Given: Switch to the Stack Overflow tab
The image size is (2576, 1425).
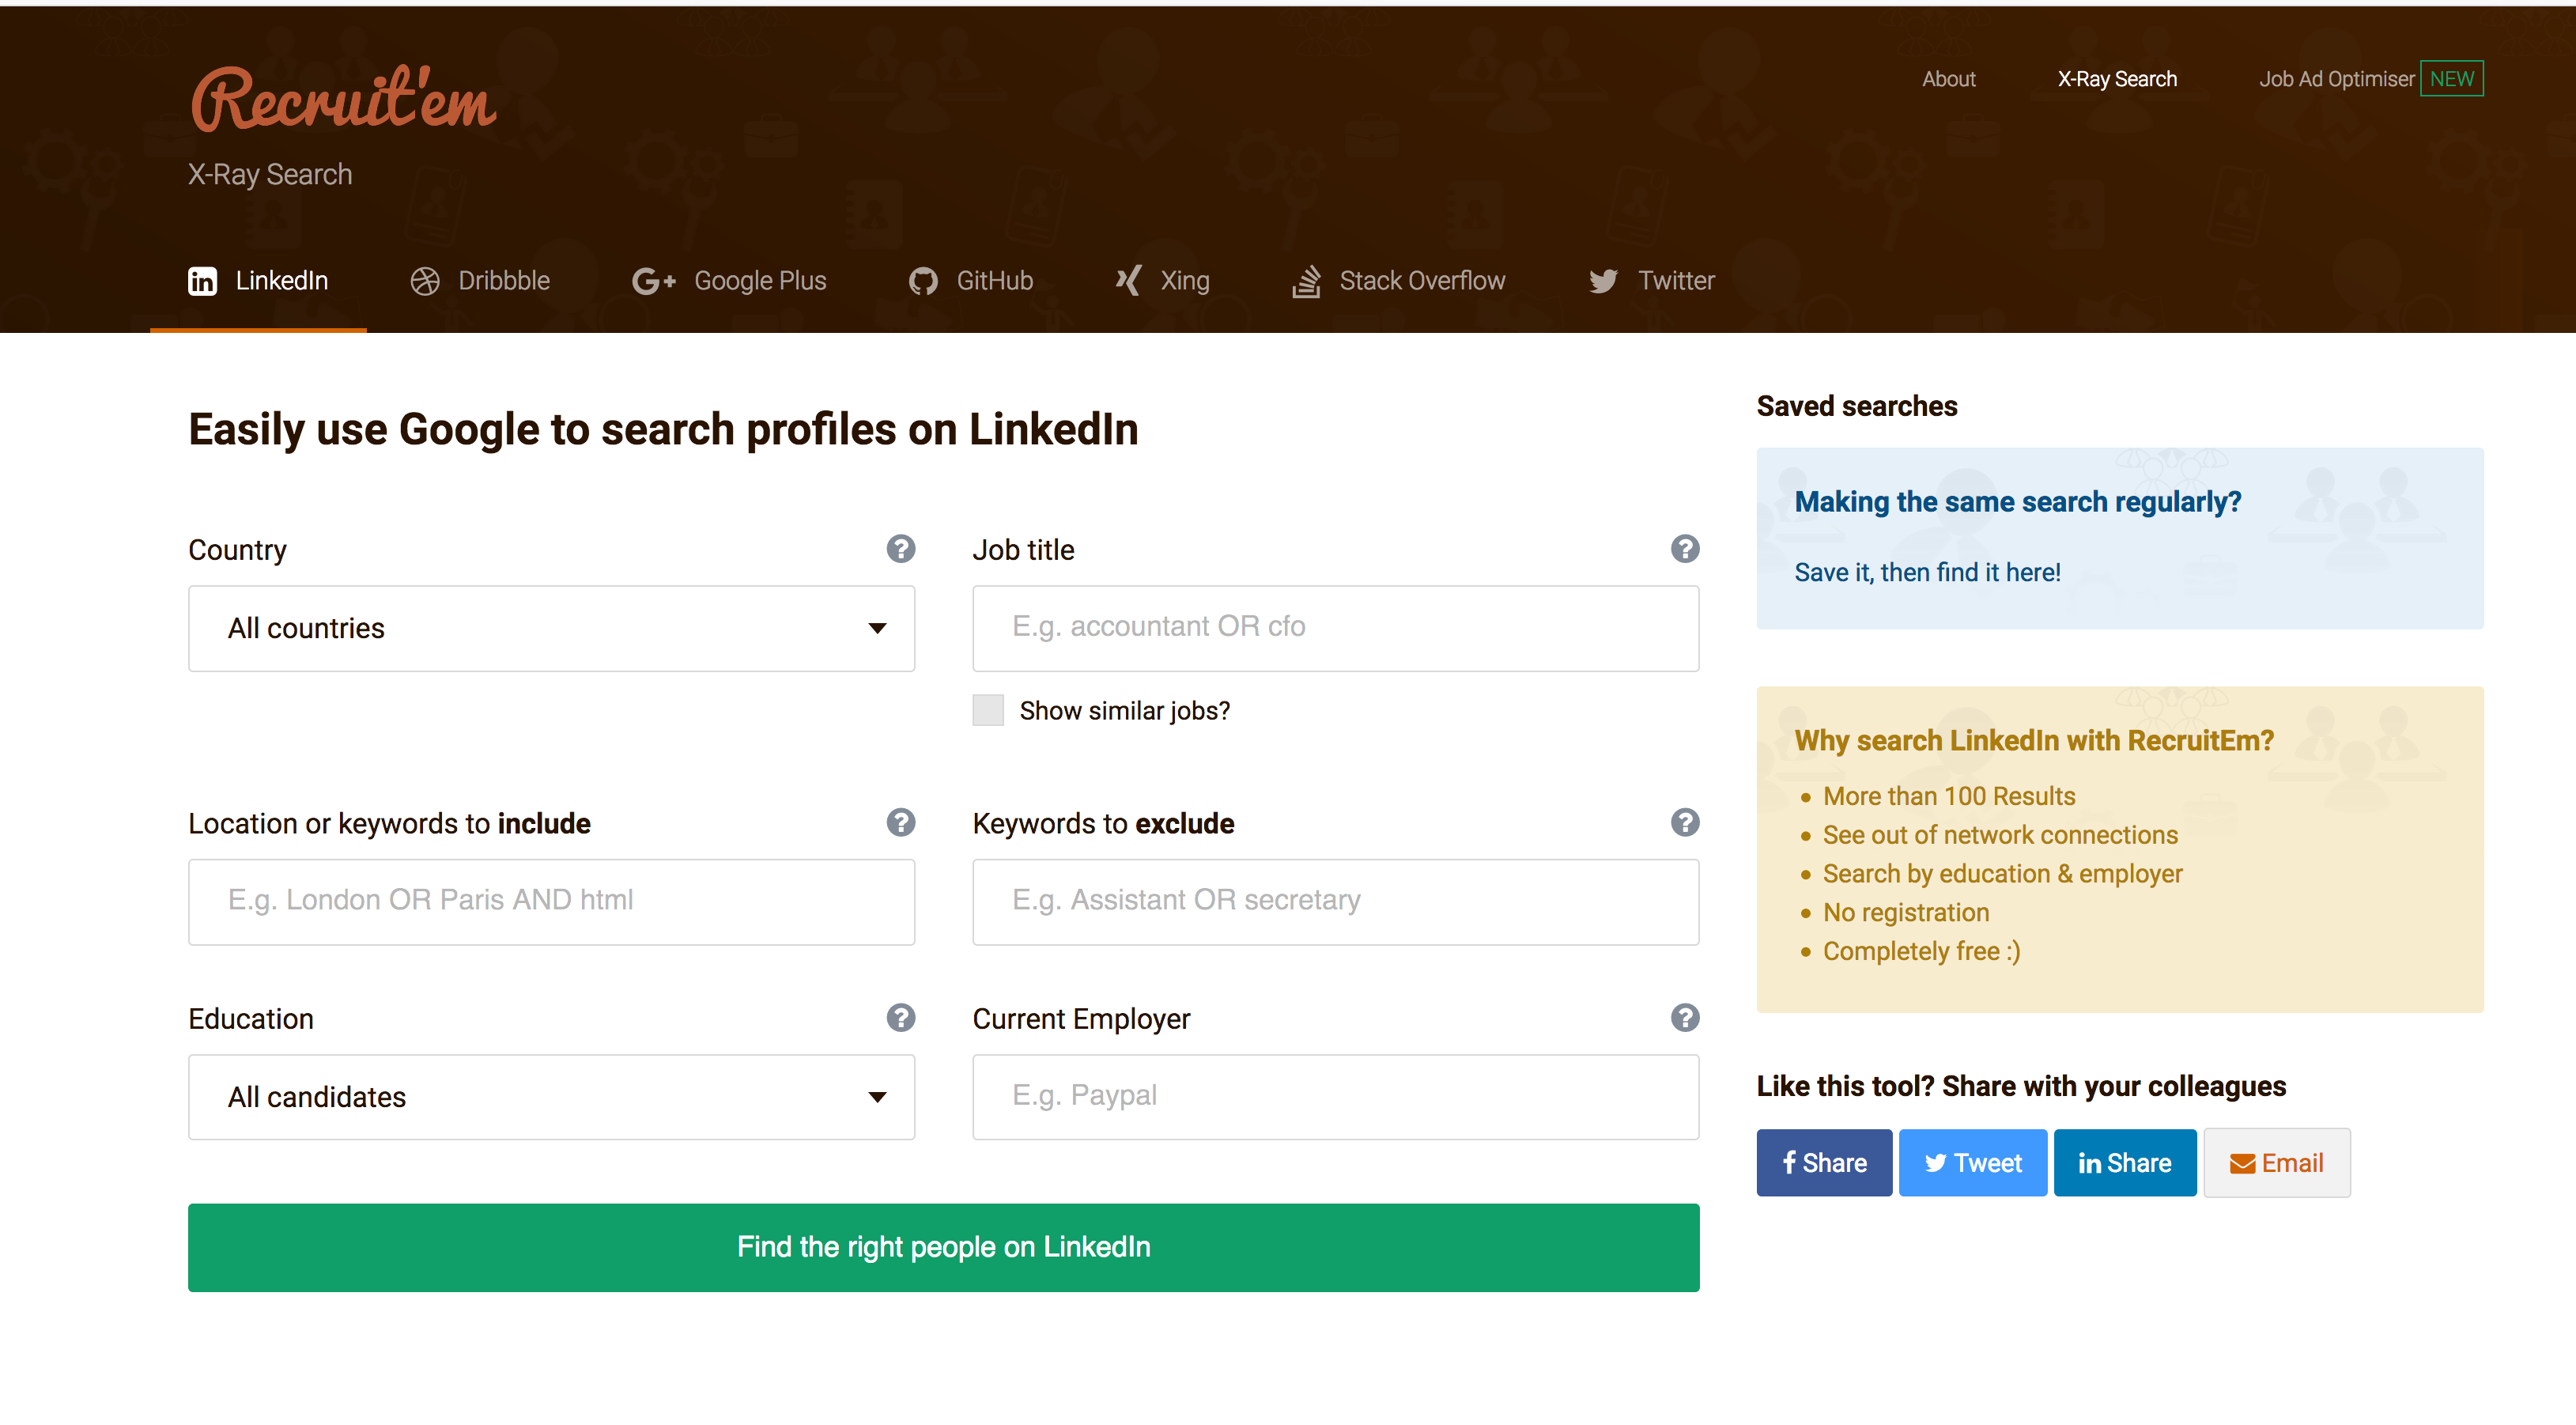Looking at the screenshot, I should (1399, 281).
